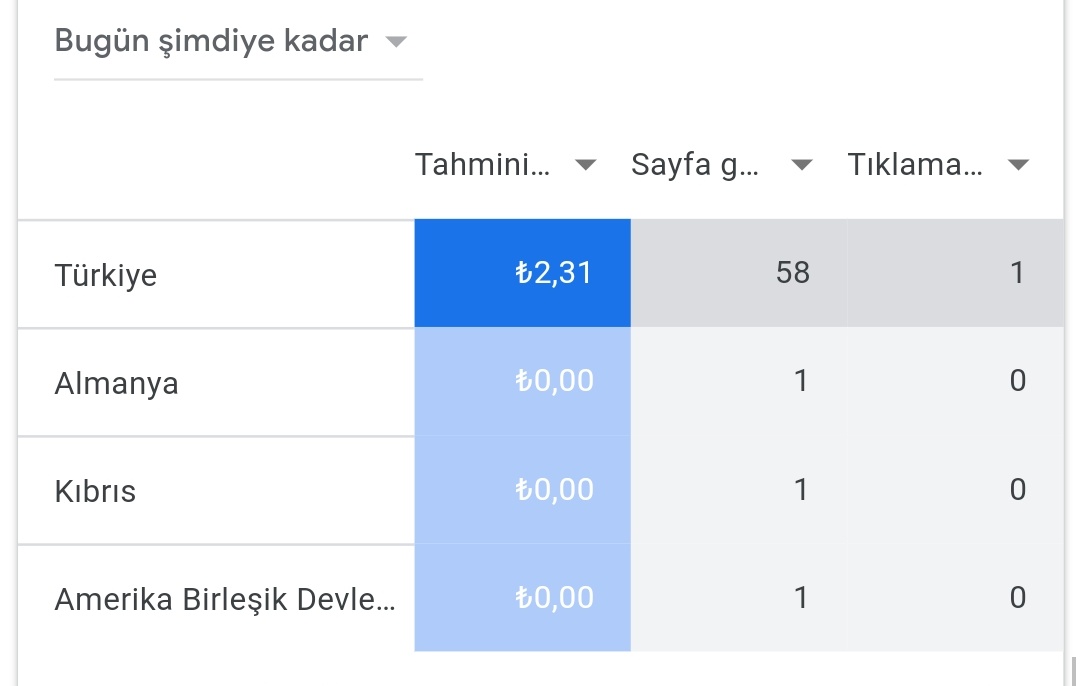The height and width of the screenshot is (686, 1080).
Task: Click the page views value 58
Action: click(793, 273)
